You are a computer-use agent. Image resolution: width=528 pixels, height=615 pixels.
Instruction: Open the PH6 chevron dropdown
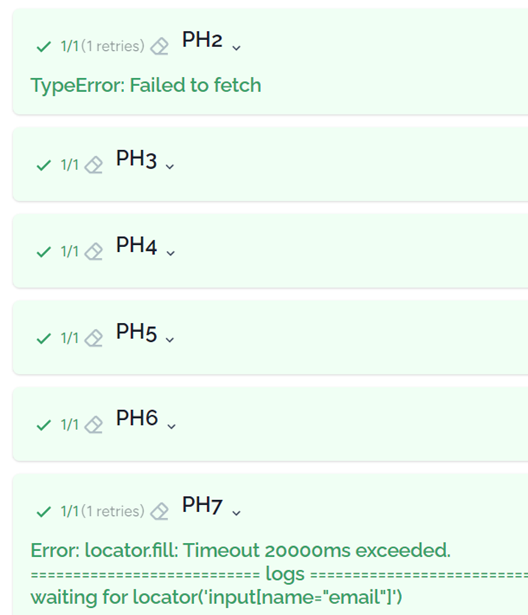click(171, 427)
